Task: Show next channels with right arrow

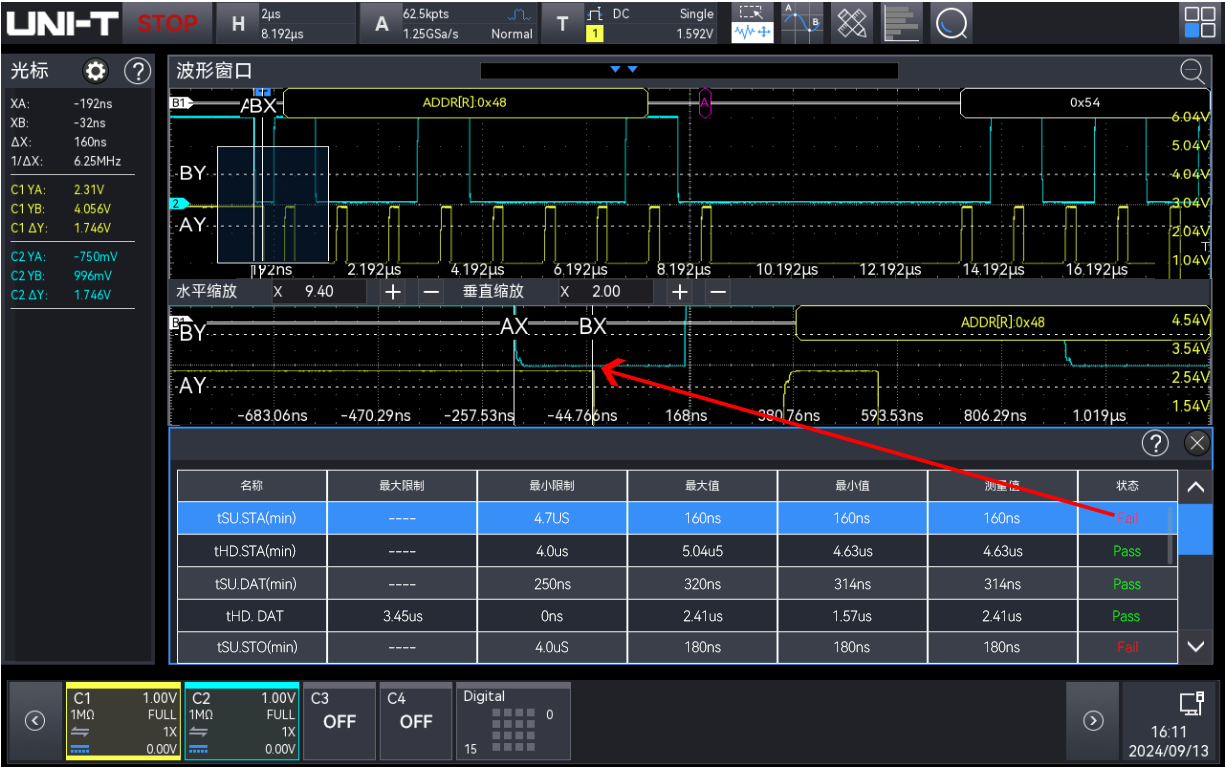Action: [x=1093, y=720]
